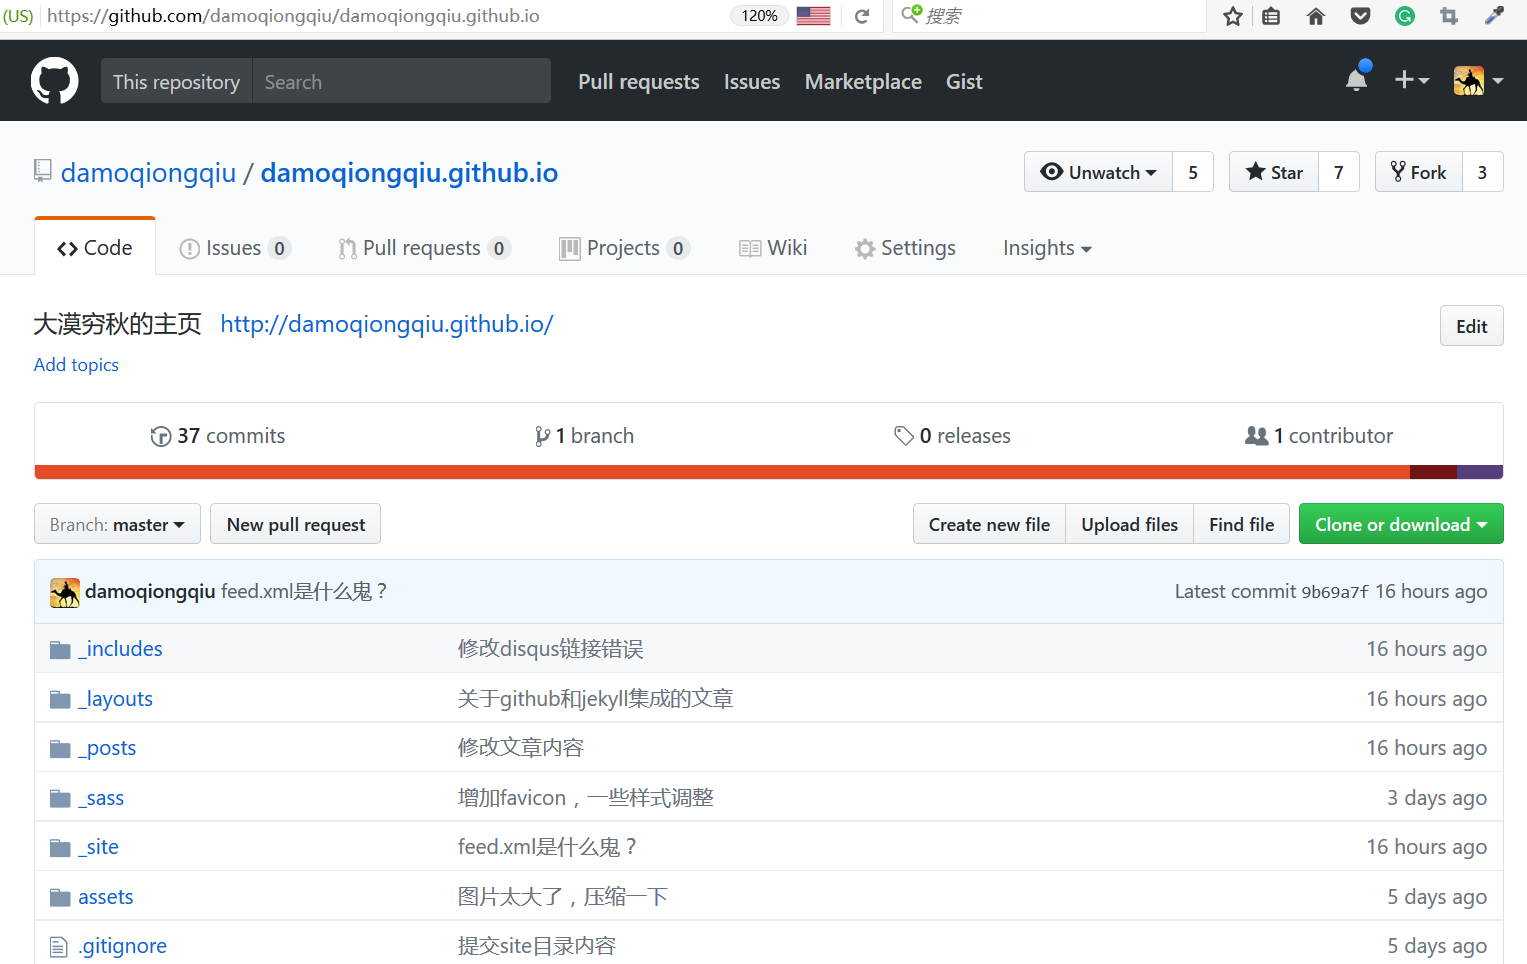
Task: Open notifications bell icon
Action: [x=1356, y=80]
